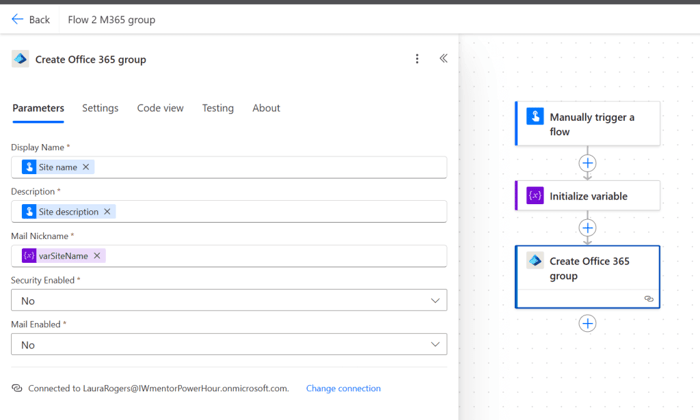Open the Code view tab
This screenshot has height=420, width=700.
point(160,108)
